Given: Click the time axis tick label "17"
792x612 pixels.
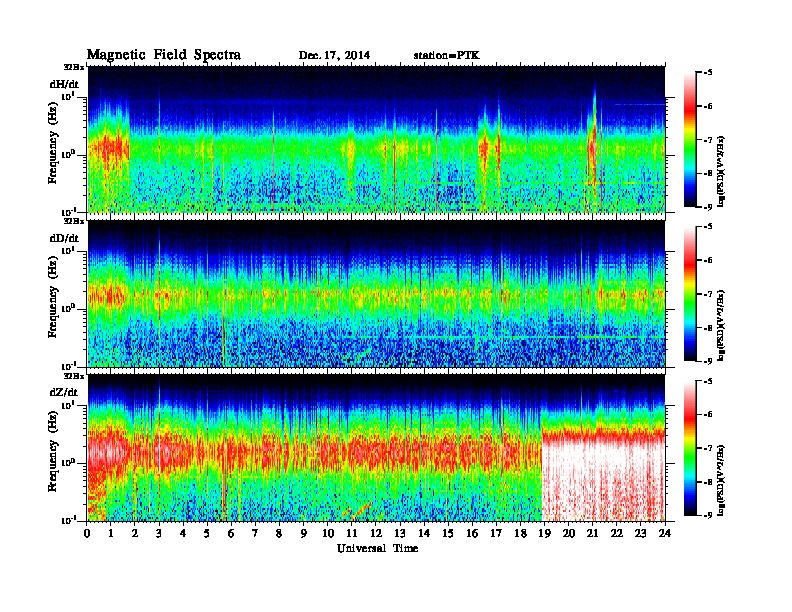Looking at the screenshot, I should tap(496, 534).
